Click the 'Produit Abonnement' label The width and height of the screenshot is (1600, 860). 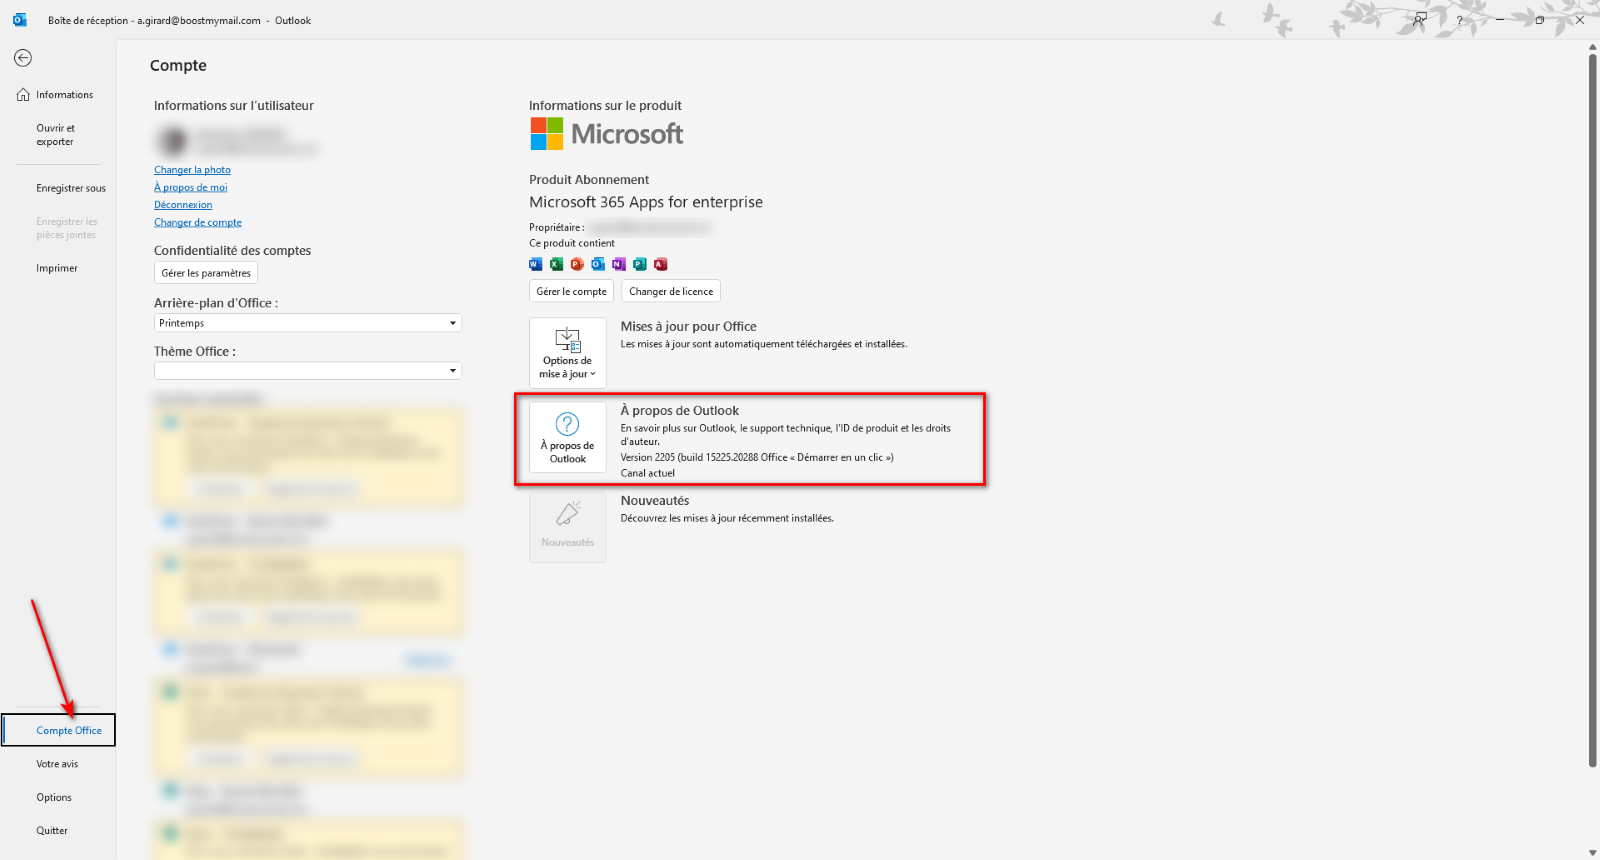point(589,180)
